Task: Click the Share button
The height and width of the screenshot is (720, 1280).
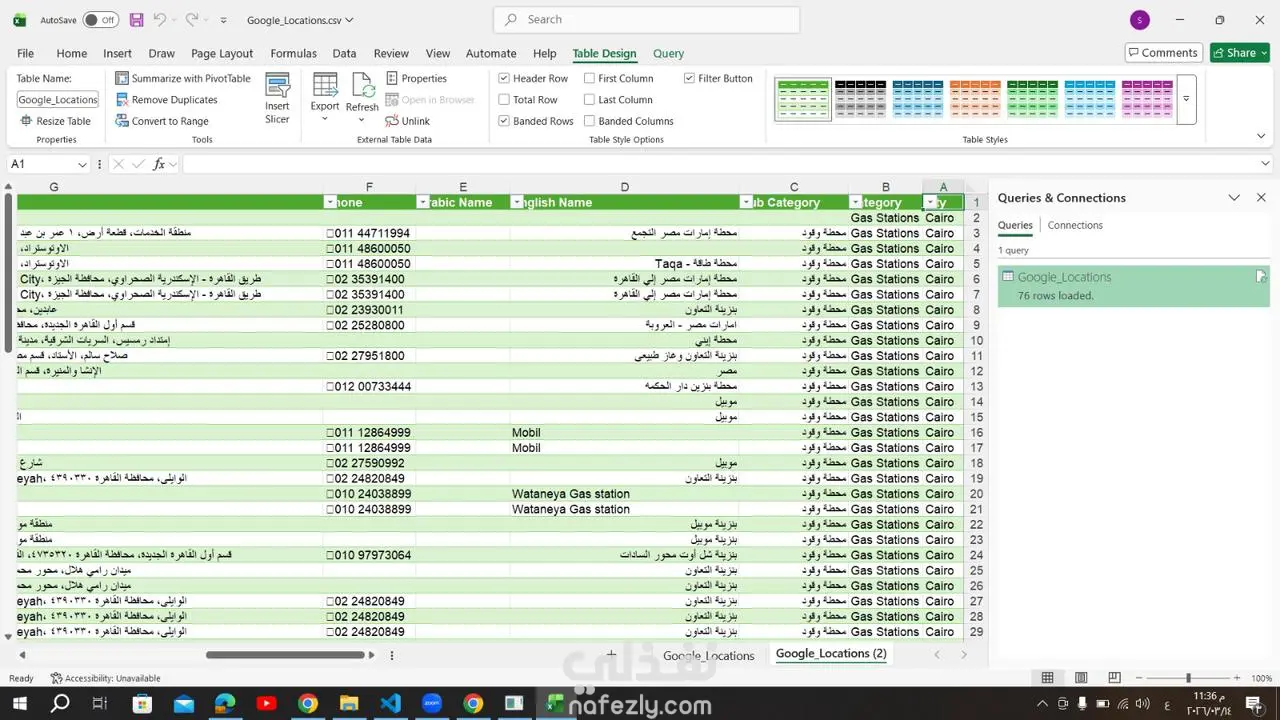Action: coord(1240,53)
